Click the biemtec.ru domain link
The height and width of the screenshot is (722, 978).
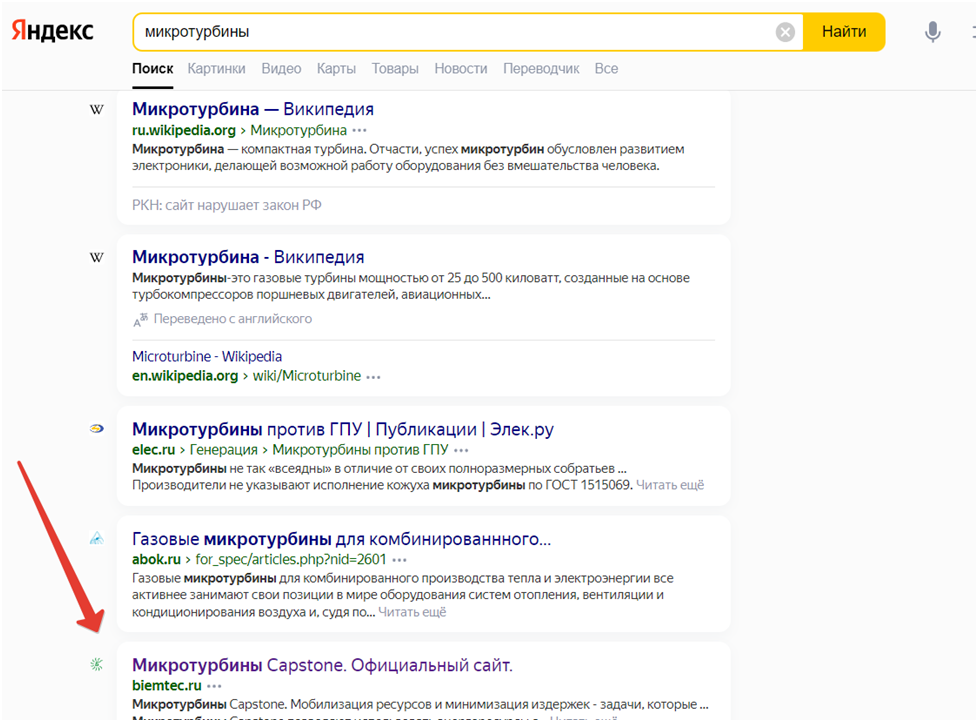pos(167,686)
